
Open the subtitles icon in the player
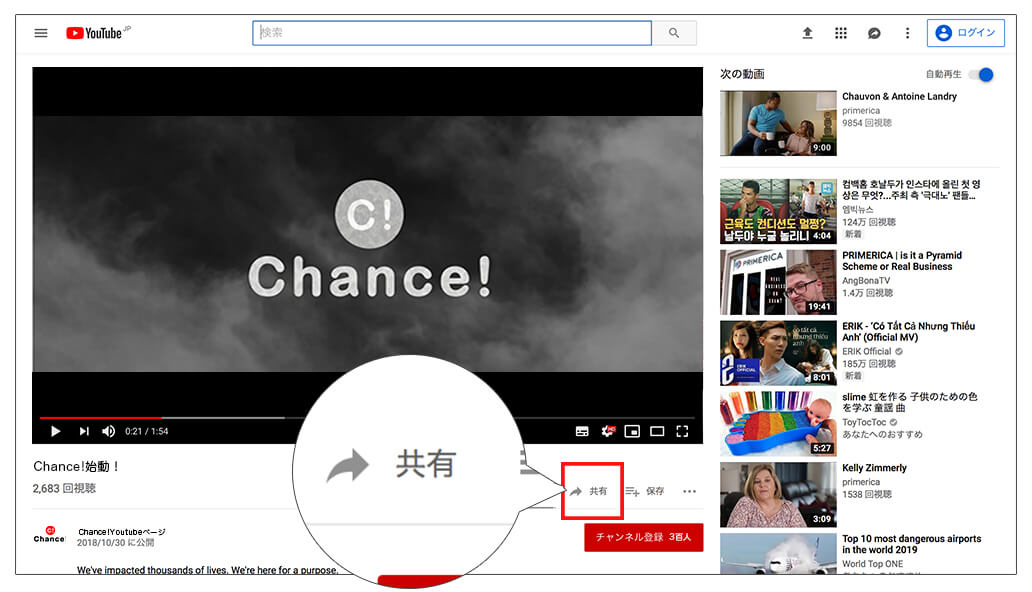pyautogui.click(x=580, y=431)
